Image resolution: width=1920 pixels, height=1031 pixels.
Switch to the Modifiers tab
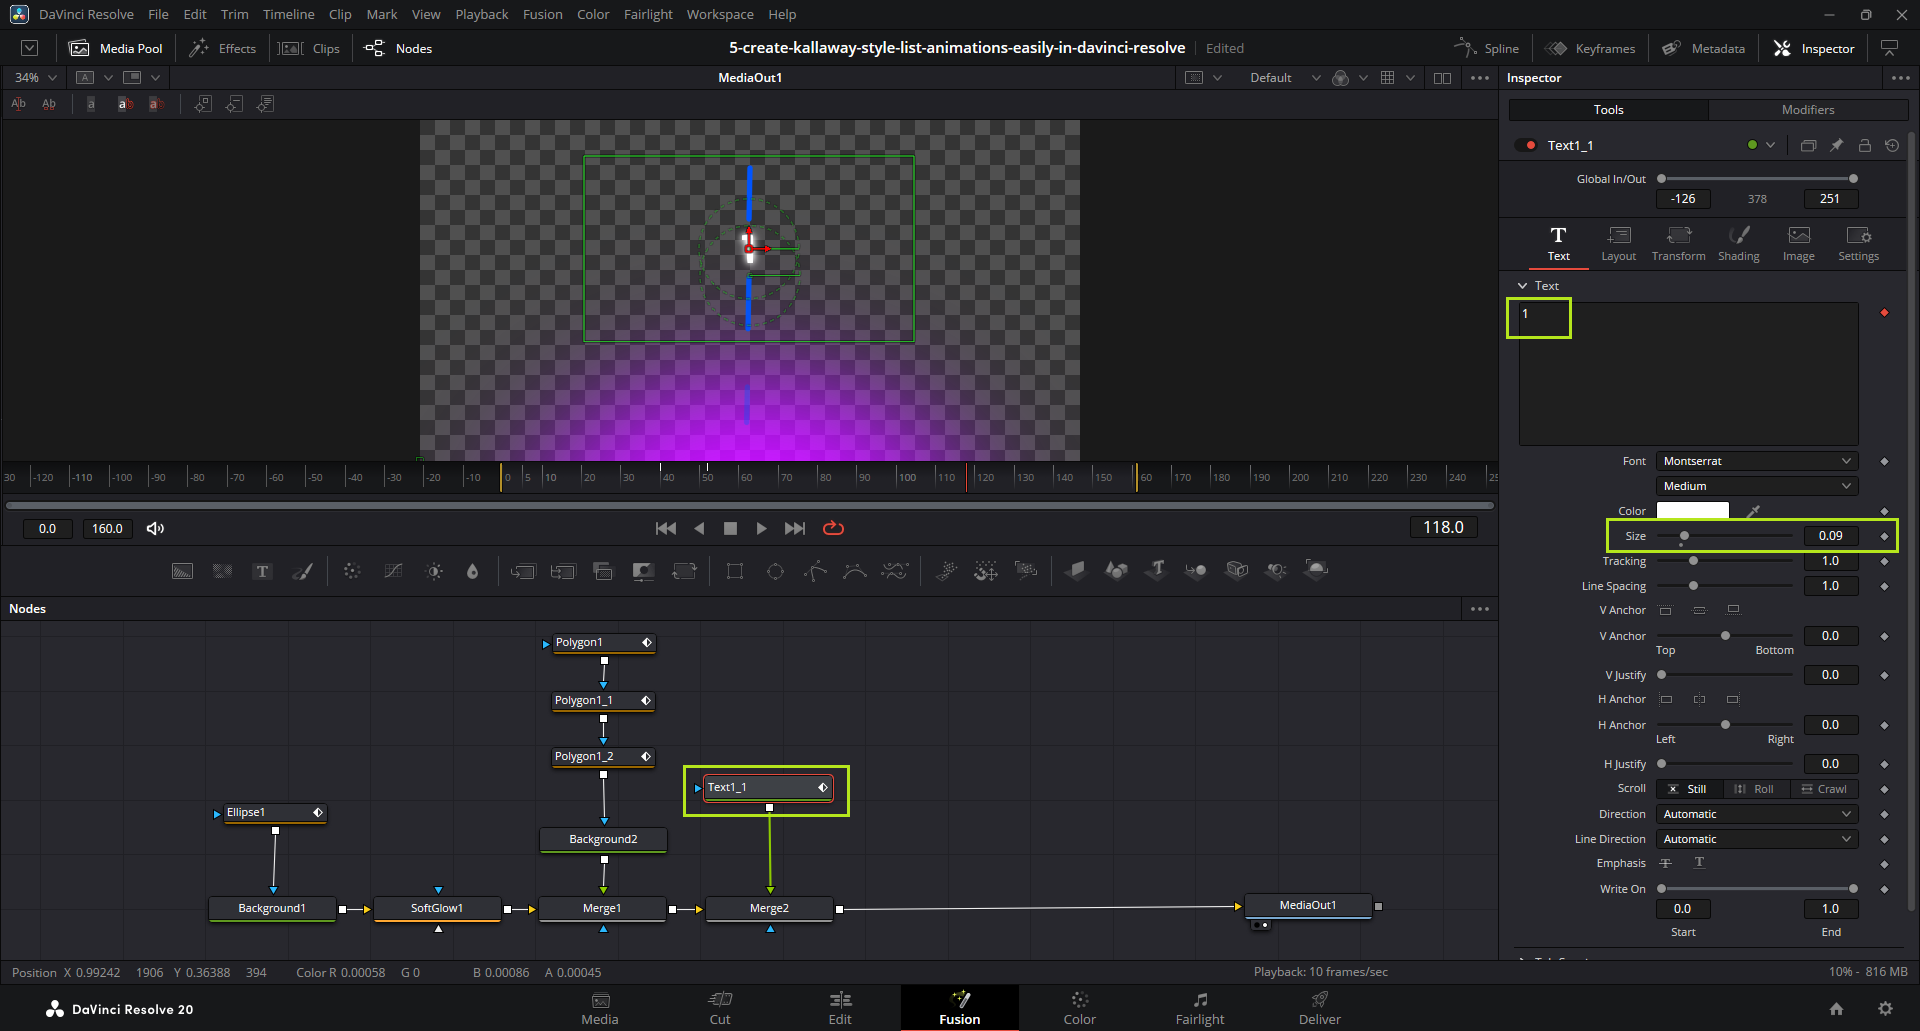1807,110
